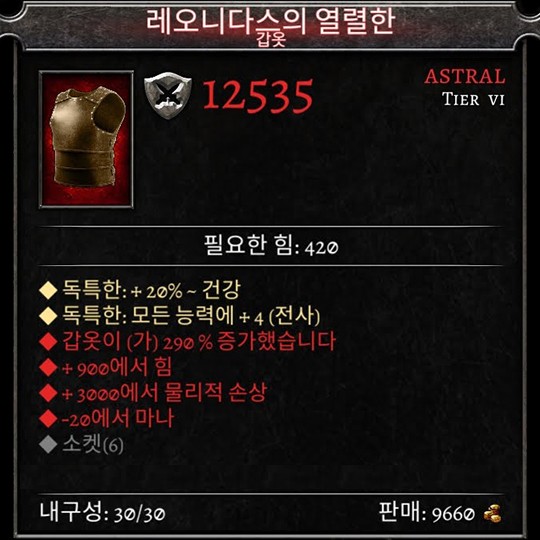Click the defense value 12535
This screenshot has width=540, height=540.
click(258, 96)
